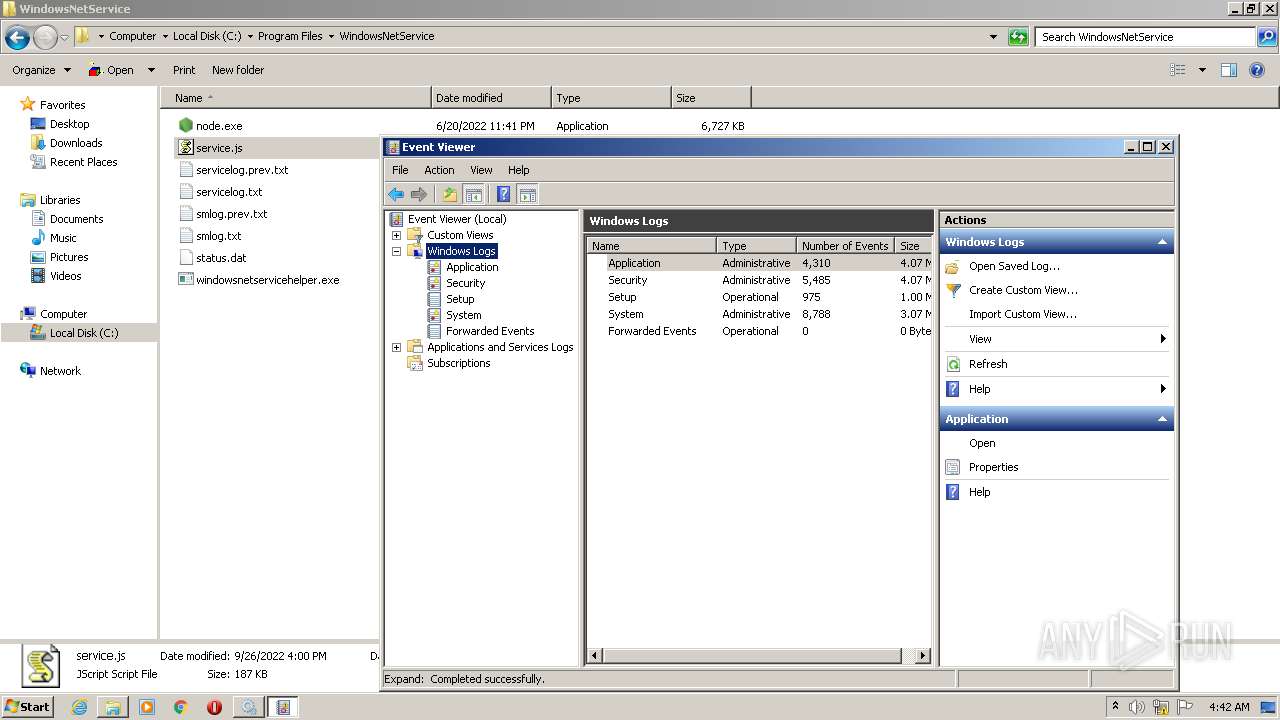The width and height of the screenshot is (1280, 720).
Task: Go back using Event Viewer's blue back arrow
Action: (x=396, y=194)
